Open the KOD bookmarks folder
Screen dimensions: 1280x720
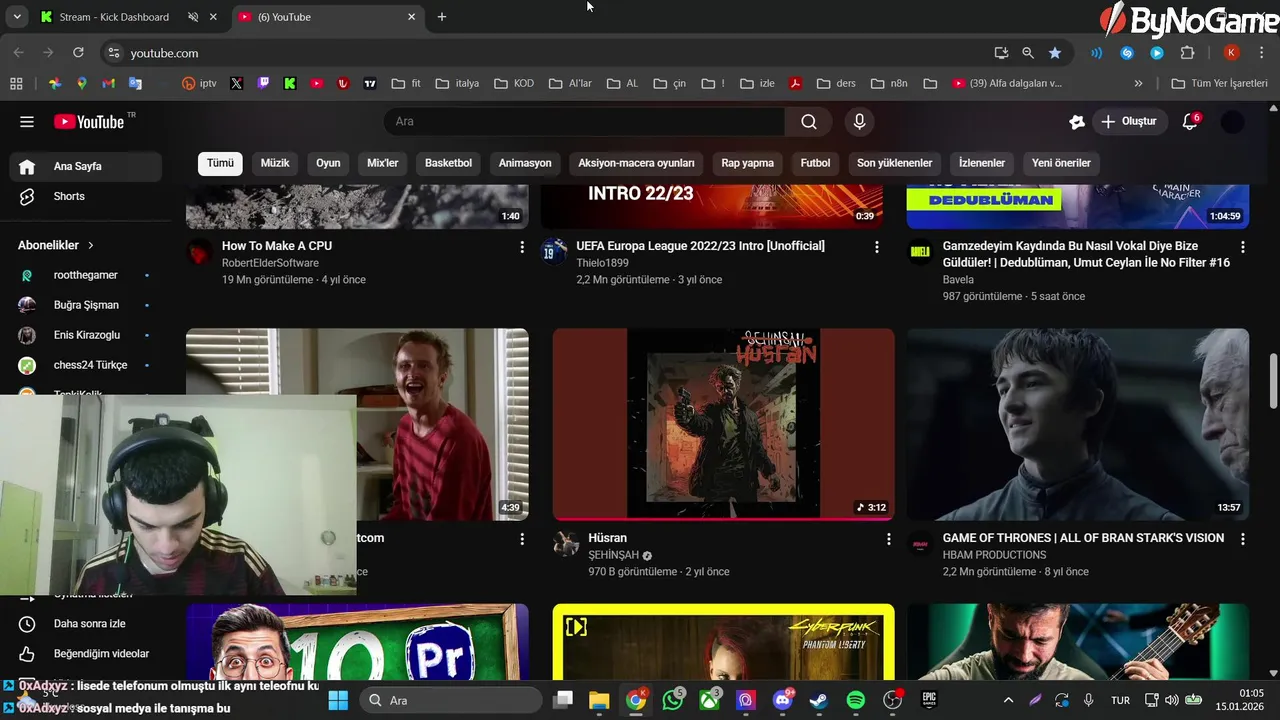pos(513,84)
